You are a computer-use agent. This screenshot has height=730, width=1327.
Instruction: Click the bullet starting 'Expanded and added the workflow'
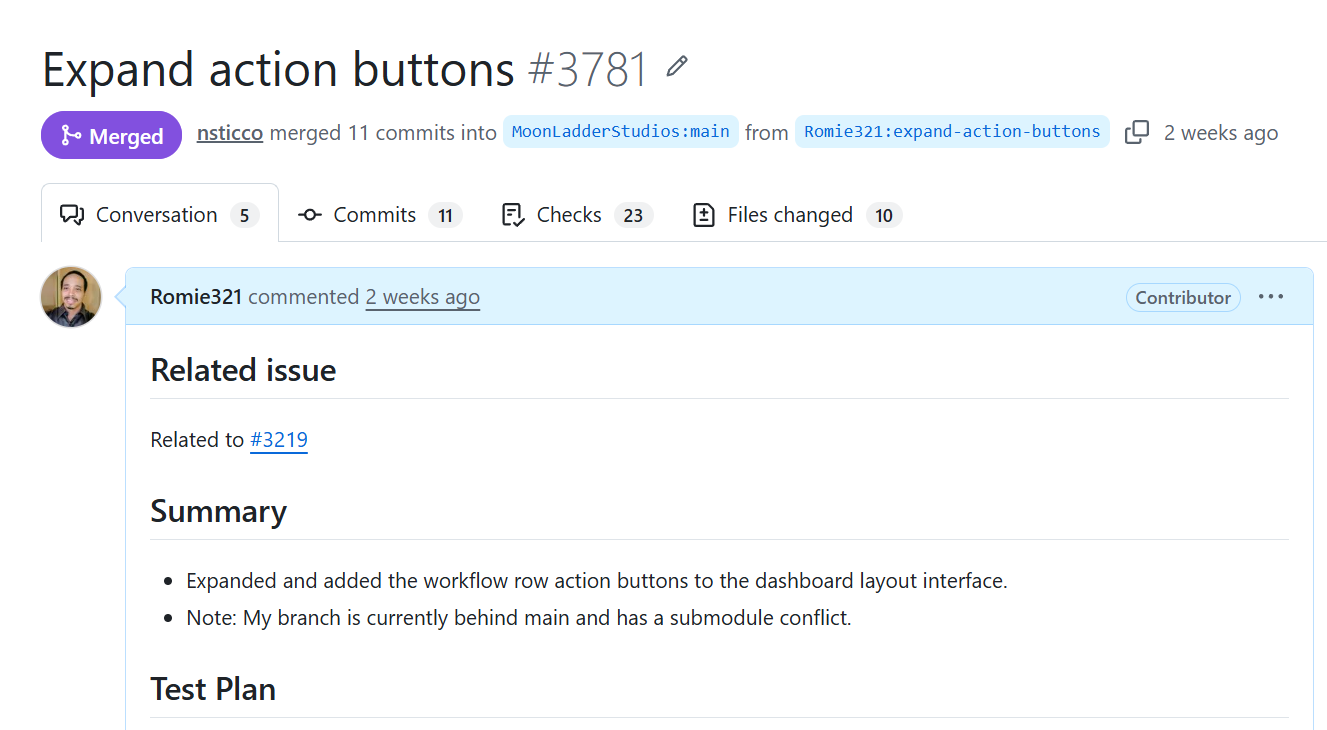[597, 581]
